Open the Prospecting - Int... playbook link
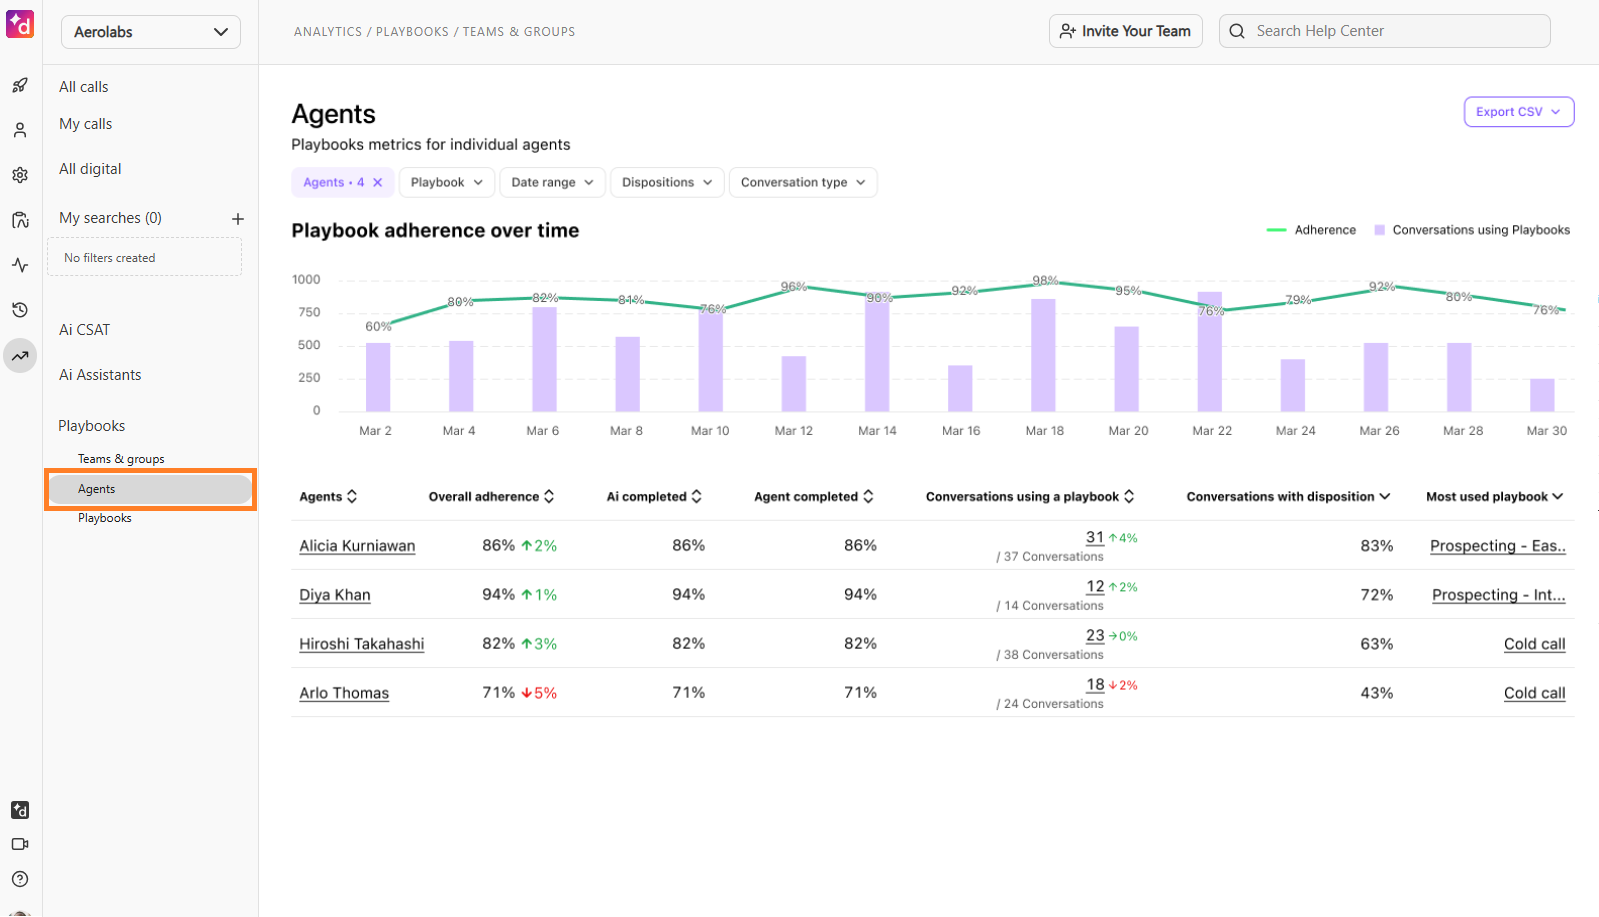The width and height of the screenshot is (1599, 917). coord(1499,595)
